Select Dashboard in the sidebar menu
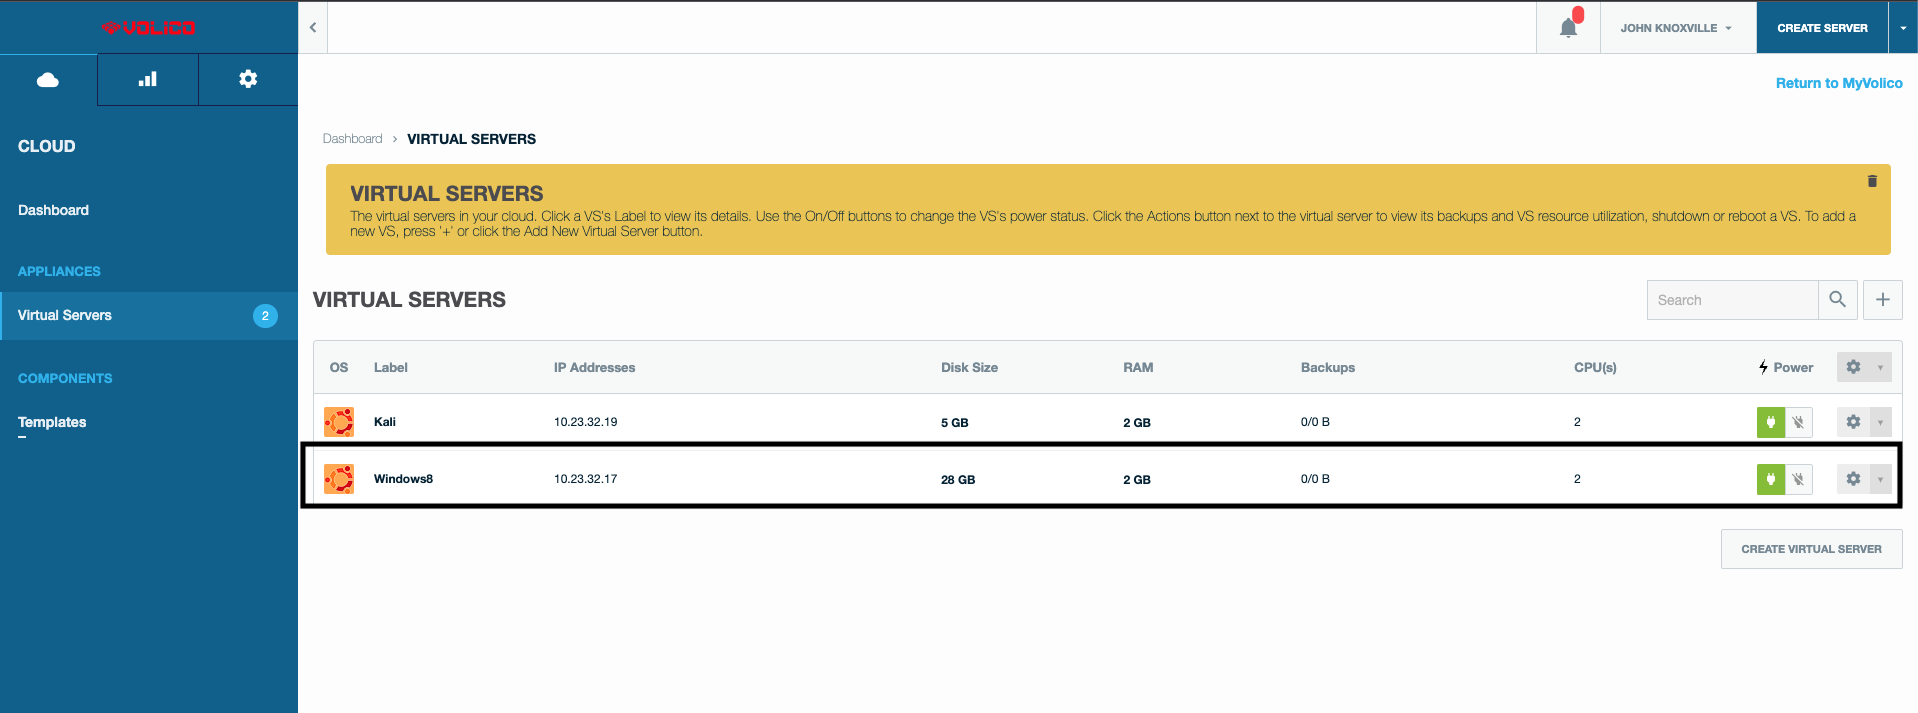The height and width of the screenshot is (713, 1918). click(54, 210)
